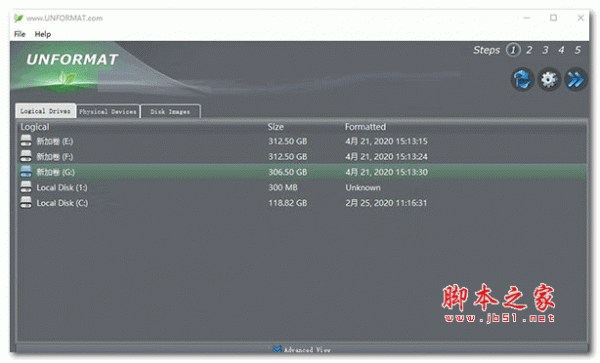Select Local Disk (1:) in the list

[x=62, y=187]
